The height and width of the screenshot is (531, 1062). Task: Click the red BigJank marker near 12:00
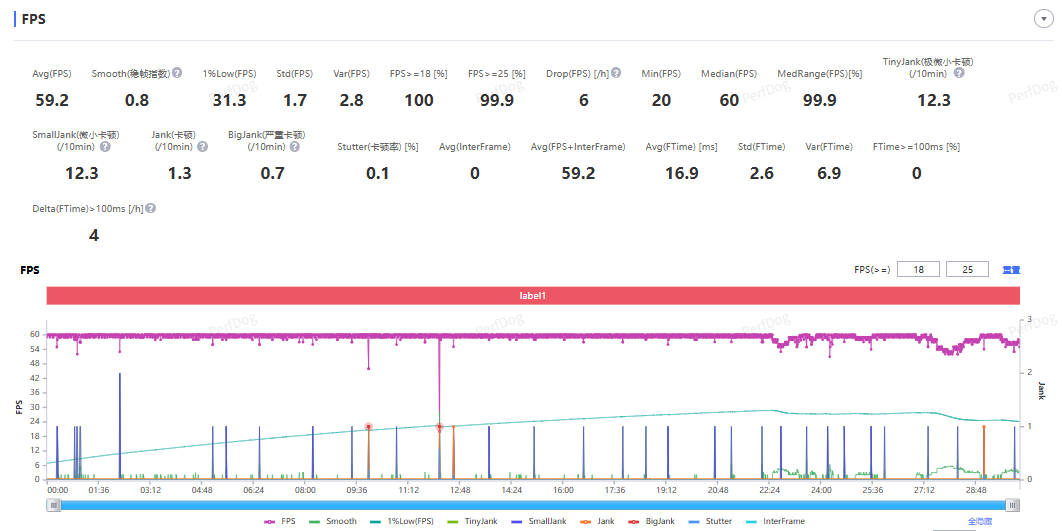click(440, 427)
